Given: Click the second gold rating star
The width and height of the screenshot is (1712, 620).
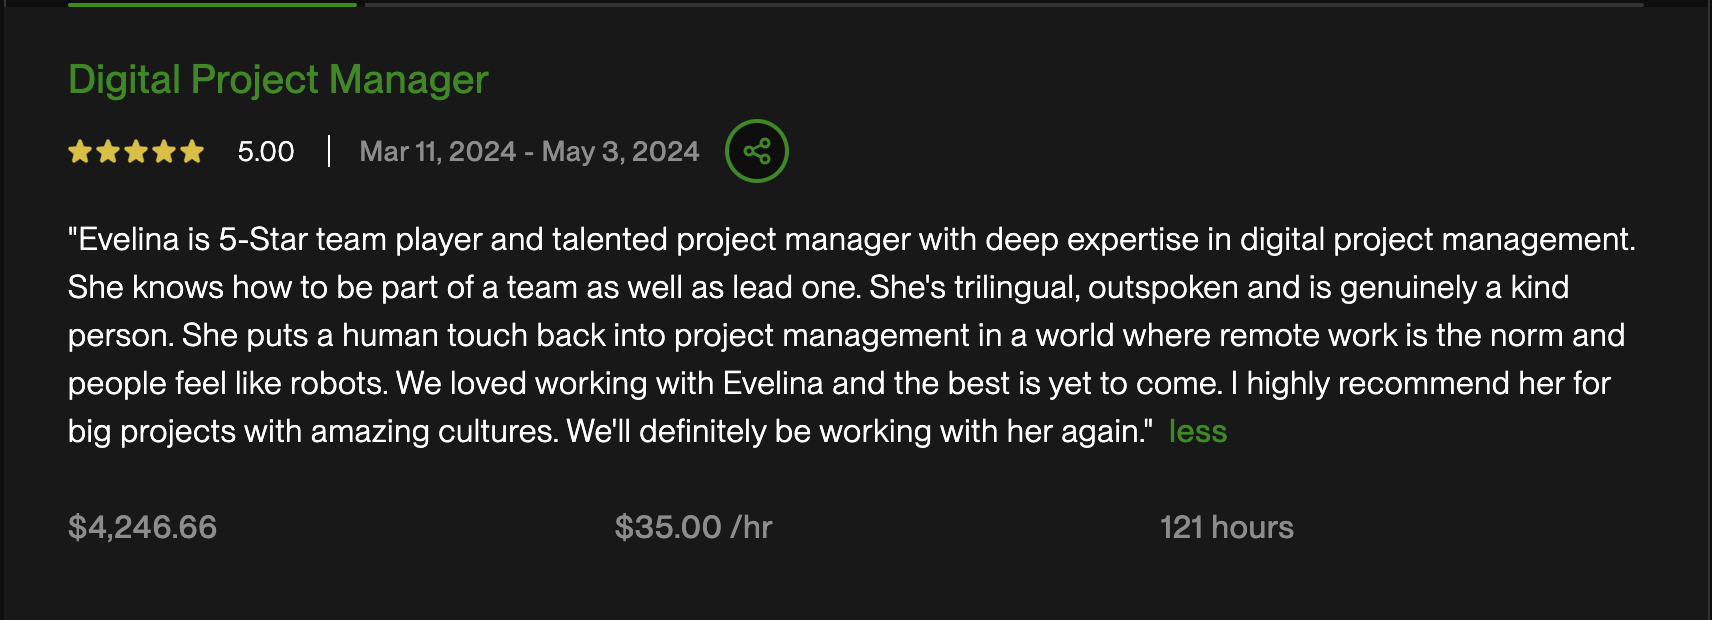Looking at the screenshot, I should [x=108, y=152].
